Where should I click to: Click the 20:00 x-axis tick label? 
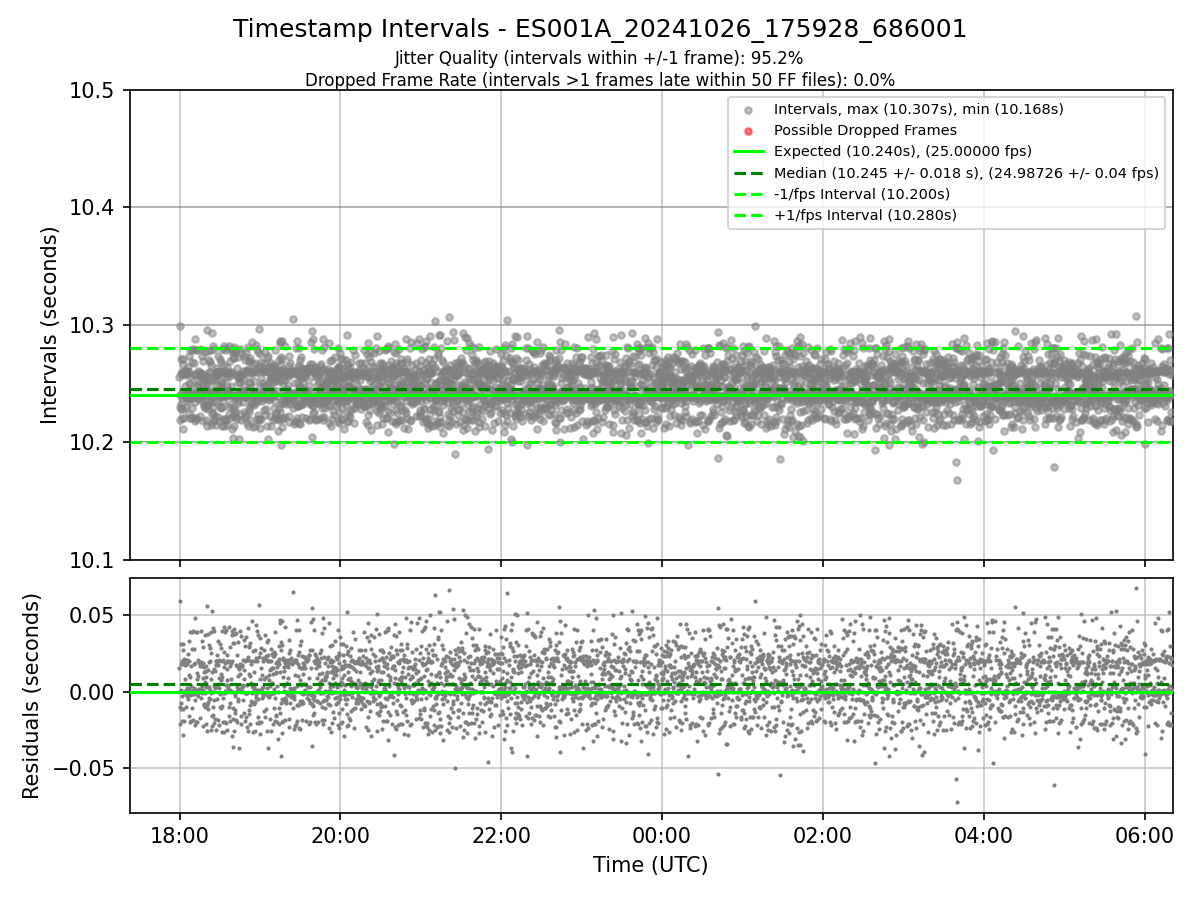(x=340, y=835)
